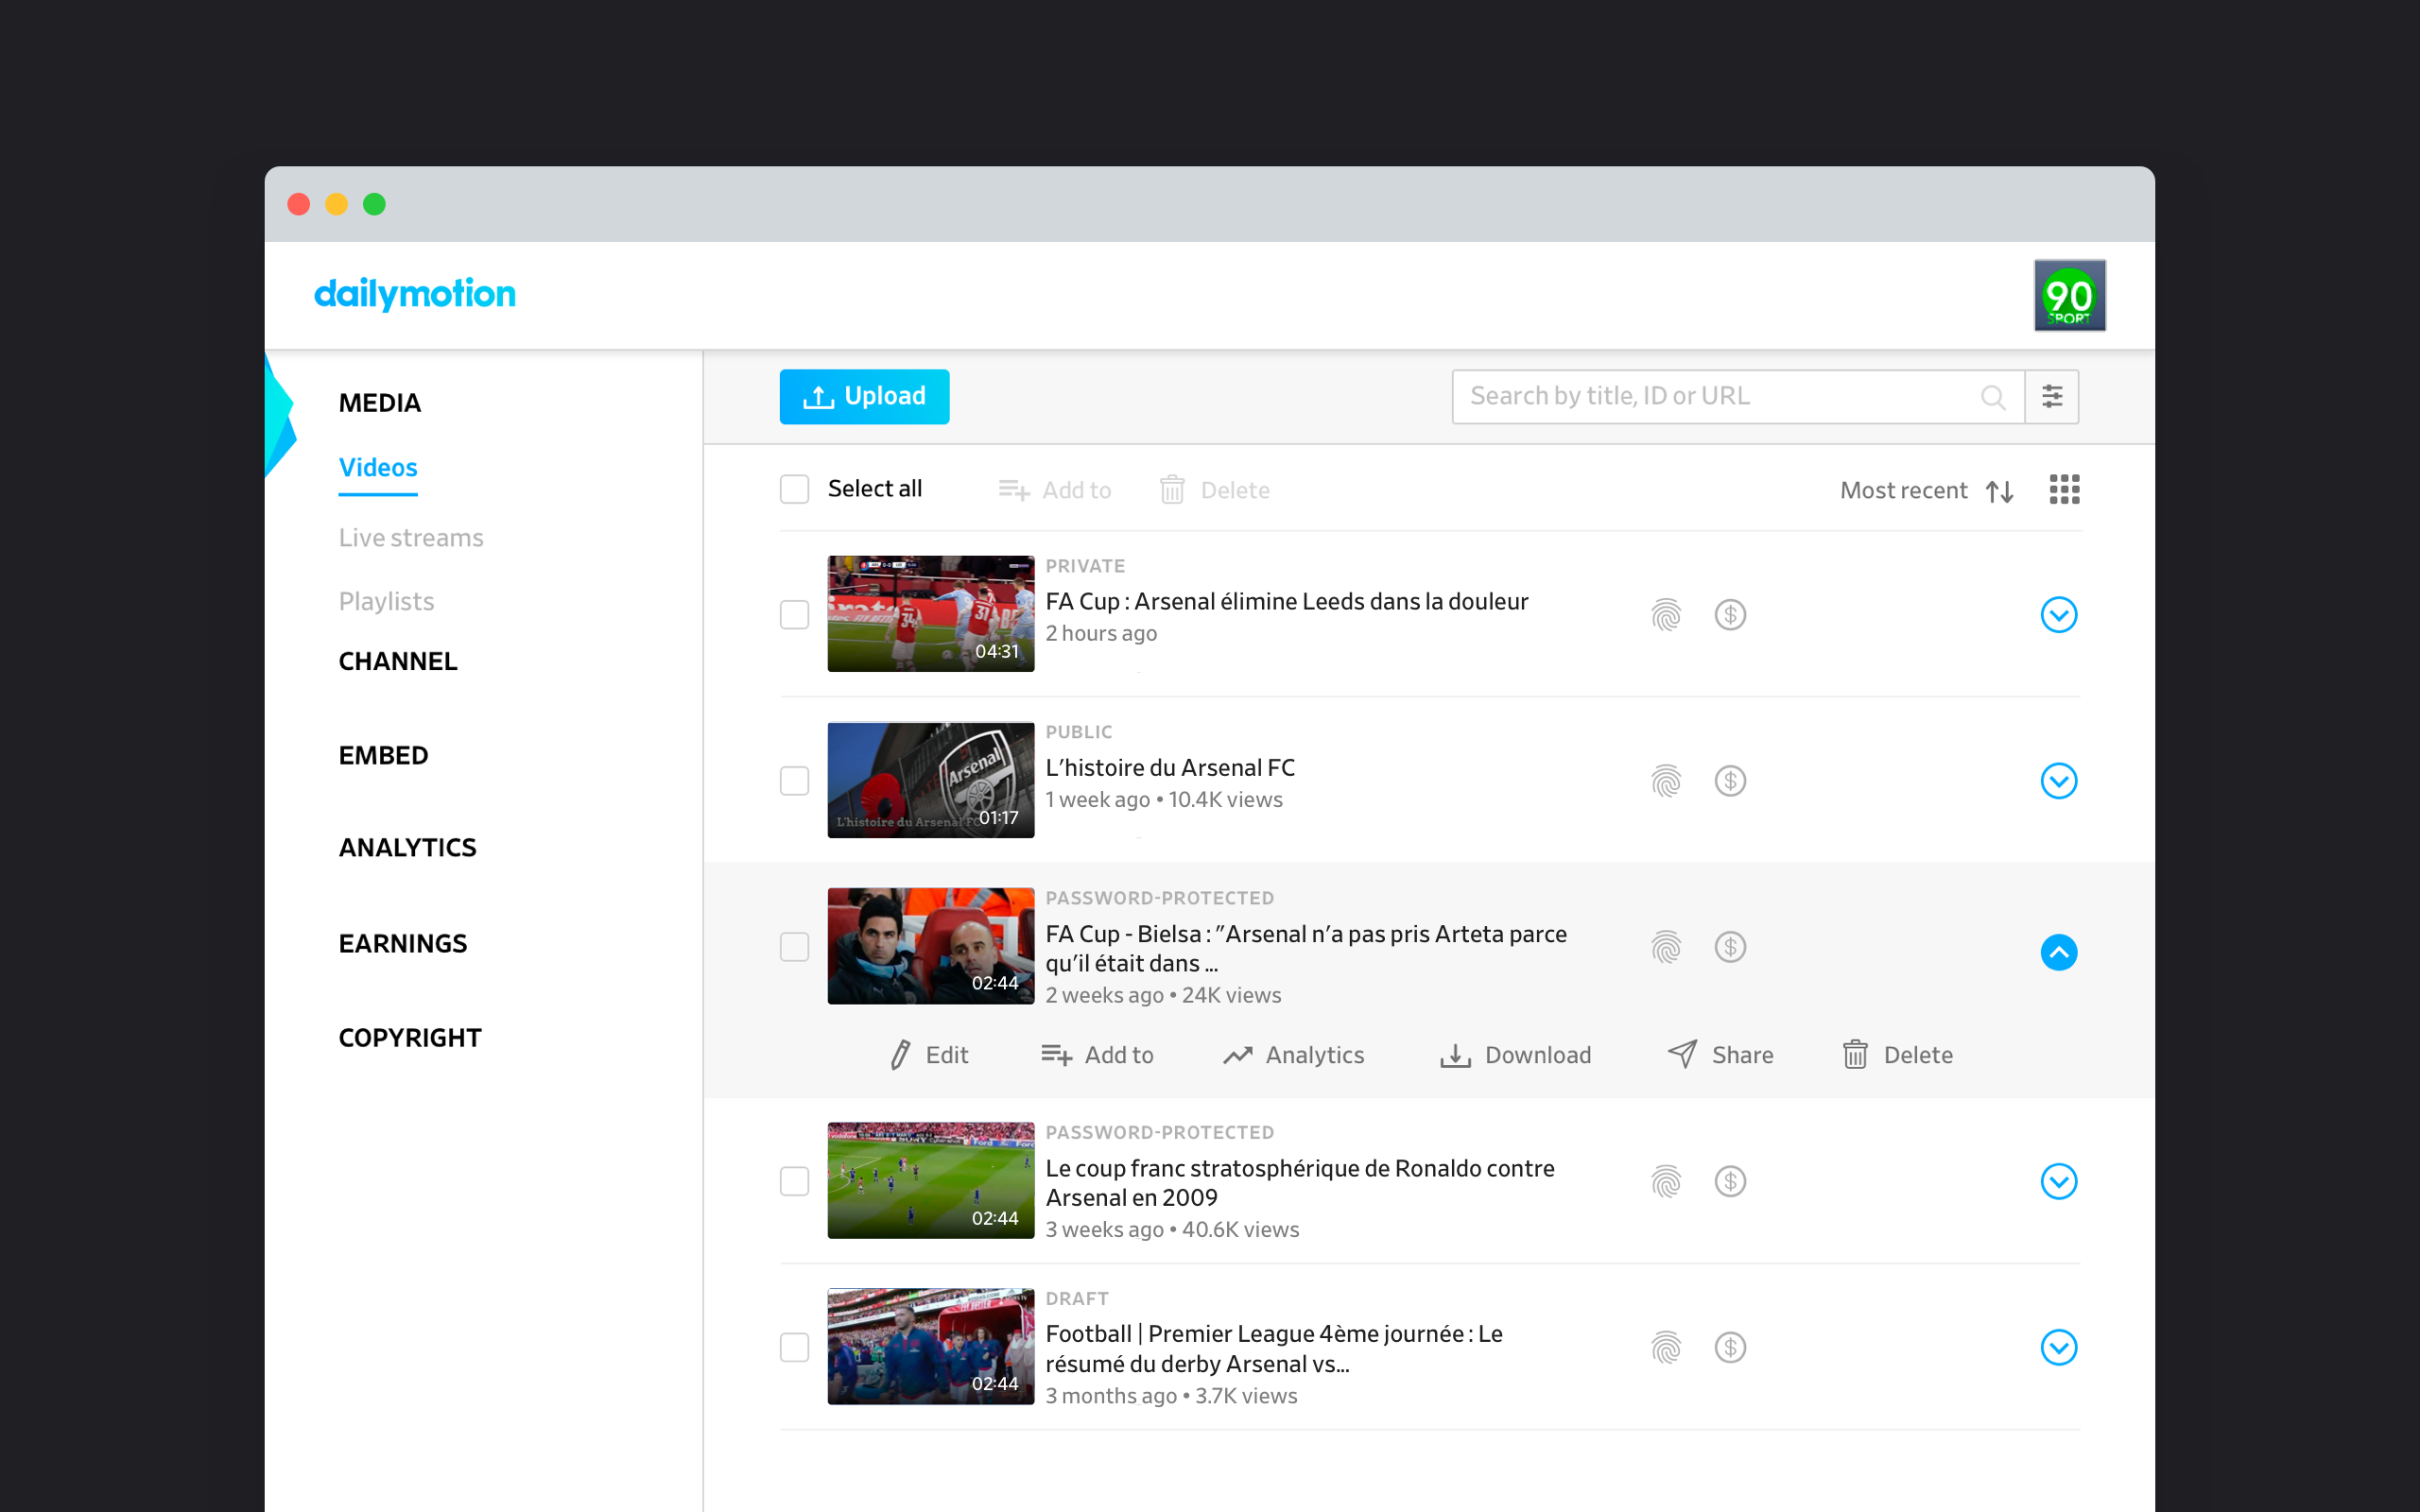Expand options for L'histoire du Arsenal FC
This screenshot has width=2420, height=1512.
click(2058, 780)
